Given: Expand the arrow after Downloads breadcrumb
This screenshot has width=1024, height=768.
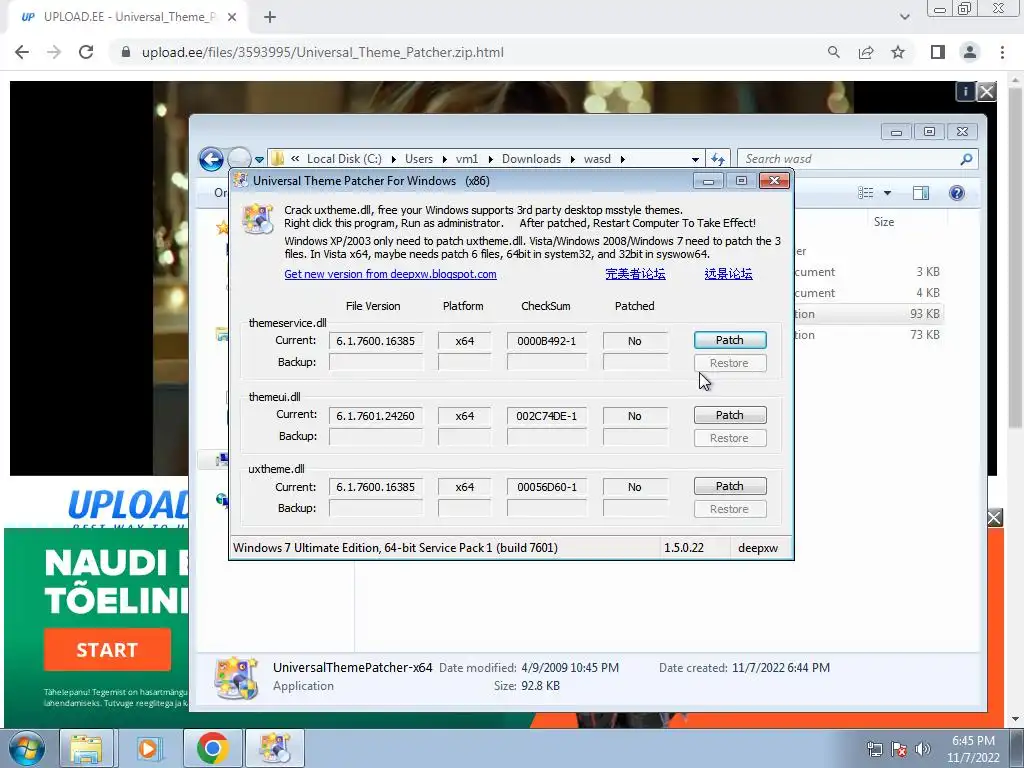Looking at the screenshot, I should click(x=572, y=159).
